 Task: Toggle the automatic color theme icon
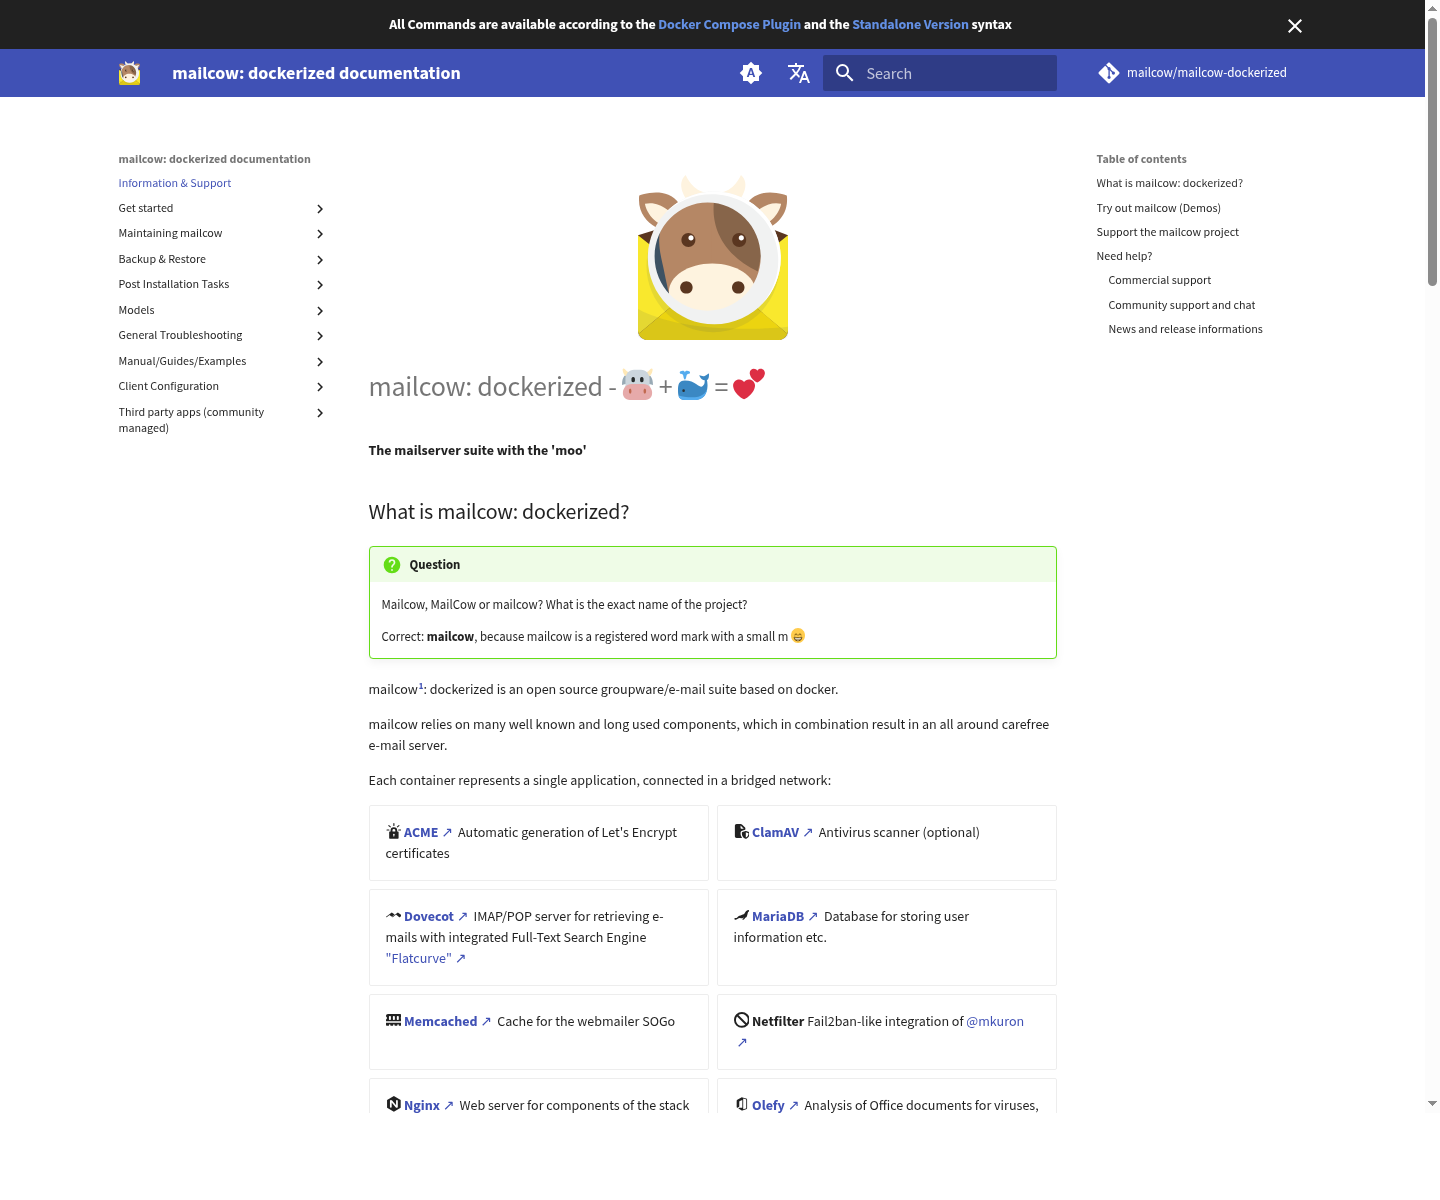(x=751, y=73)
